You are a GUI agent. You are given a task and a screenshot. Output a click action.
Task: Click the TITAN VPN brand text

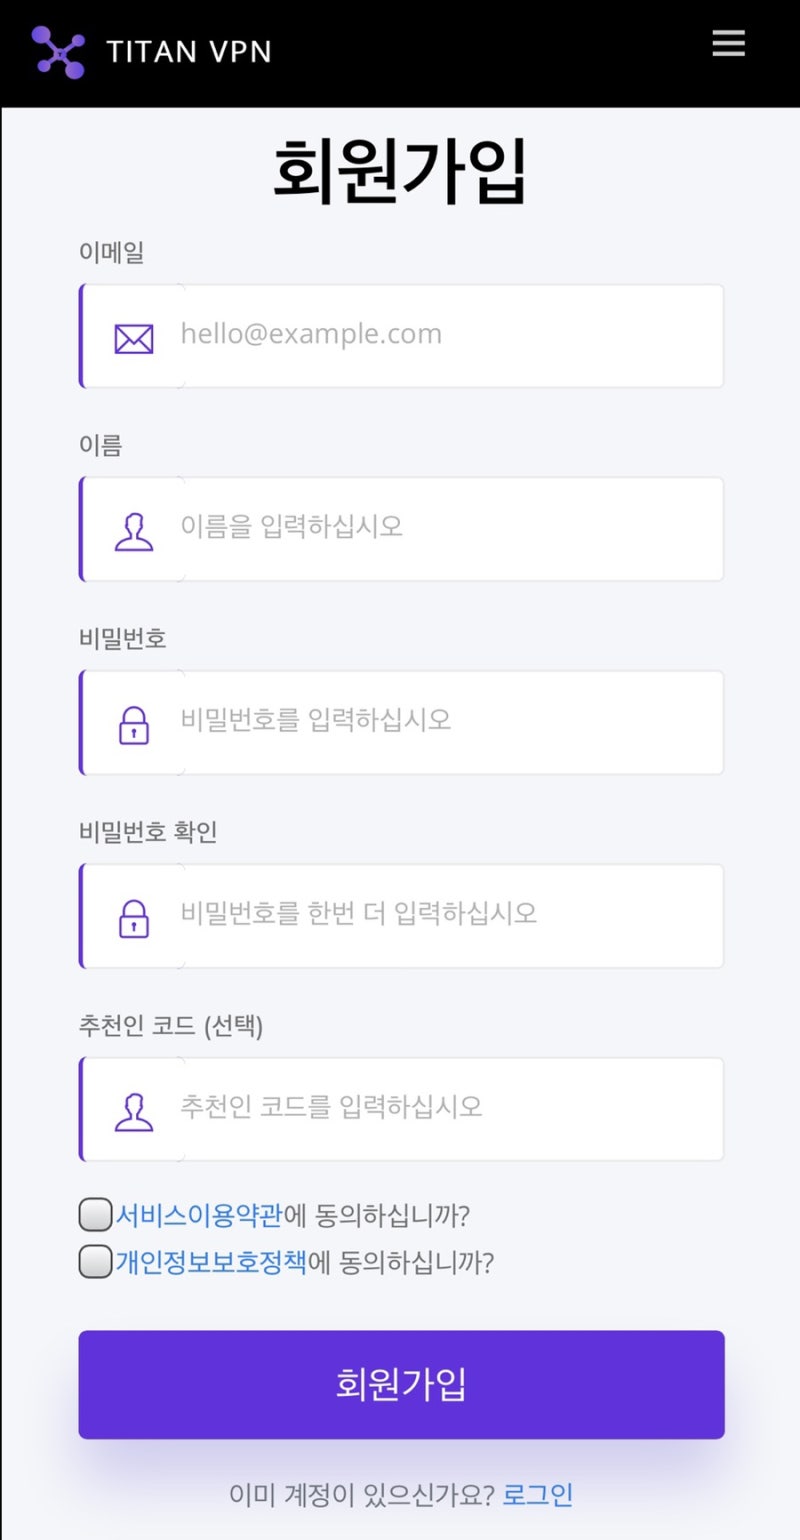pyautogui.click(x=189, y=52)
